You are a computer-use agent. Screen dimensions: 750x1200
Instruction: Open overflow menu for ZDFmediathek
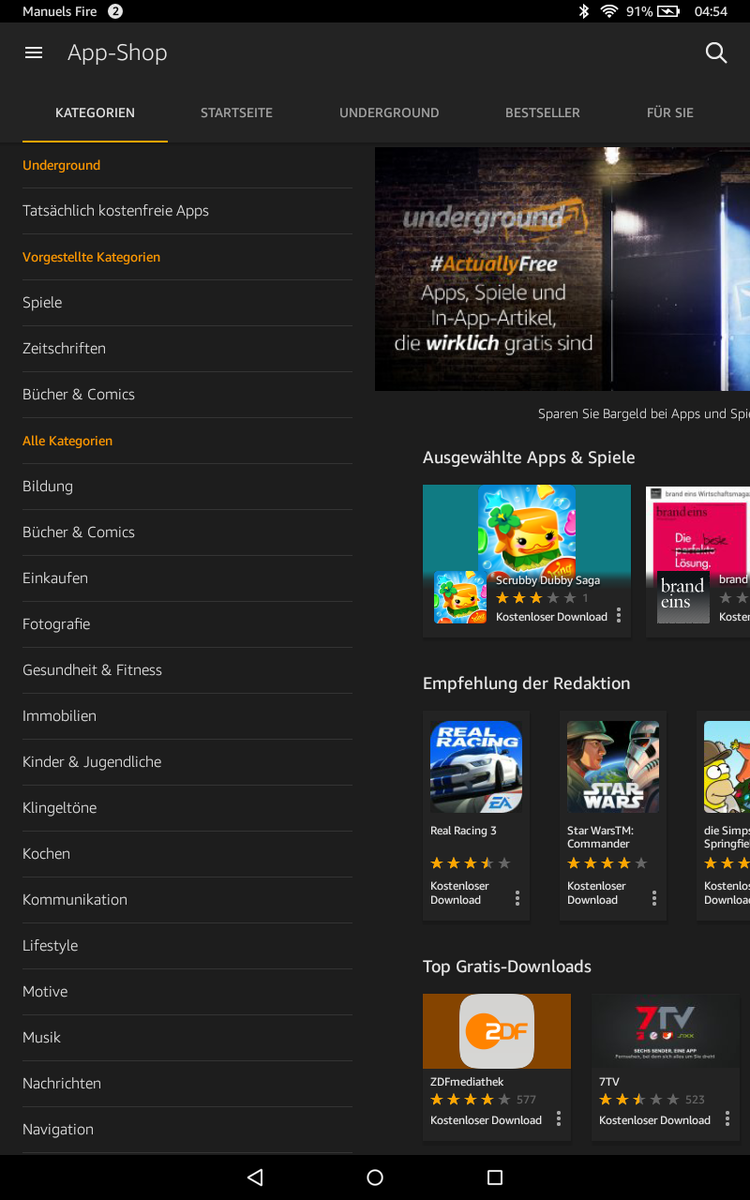(559, 1118)
